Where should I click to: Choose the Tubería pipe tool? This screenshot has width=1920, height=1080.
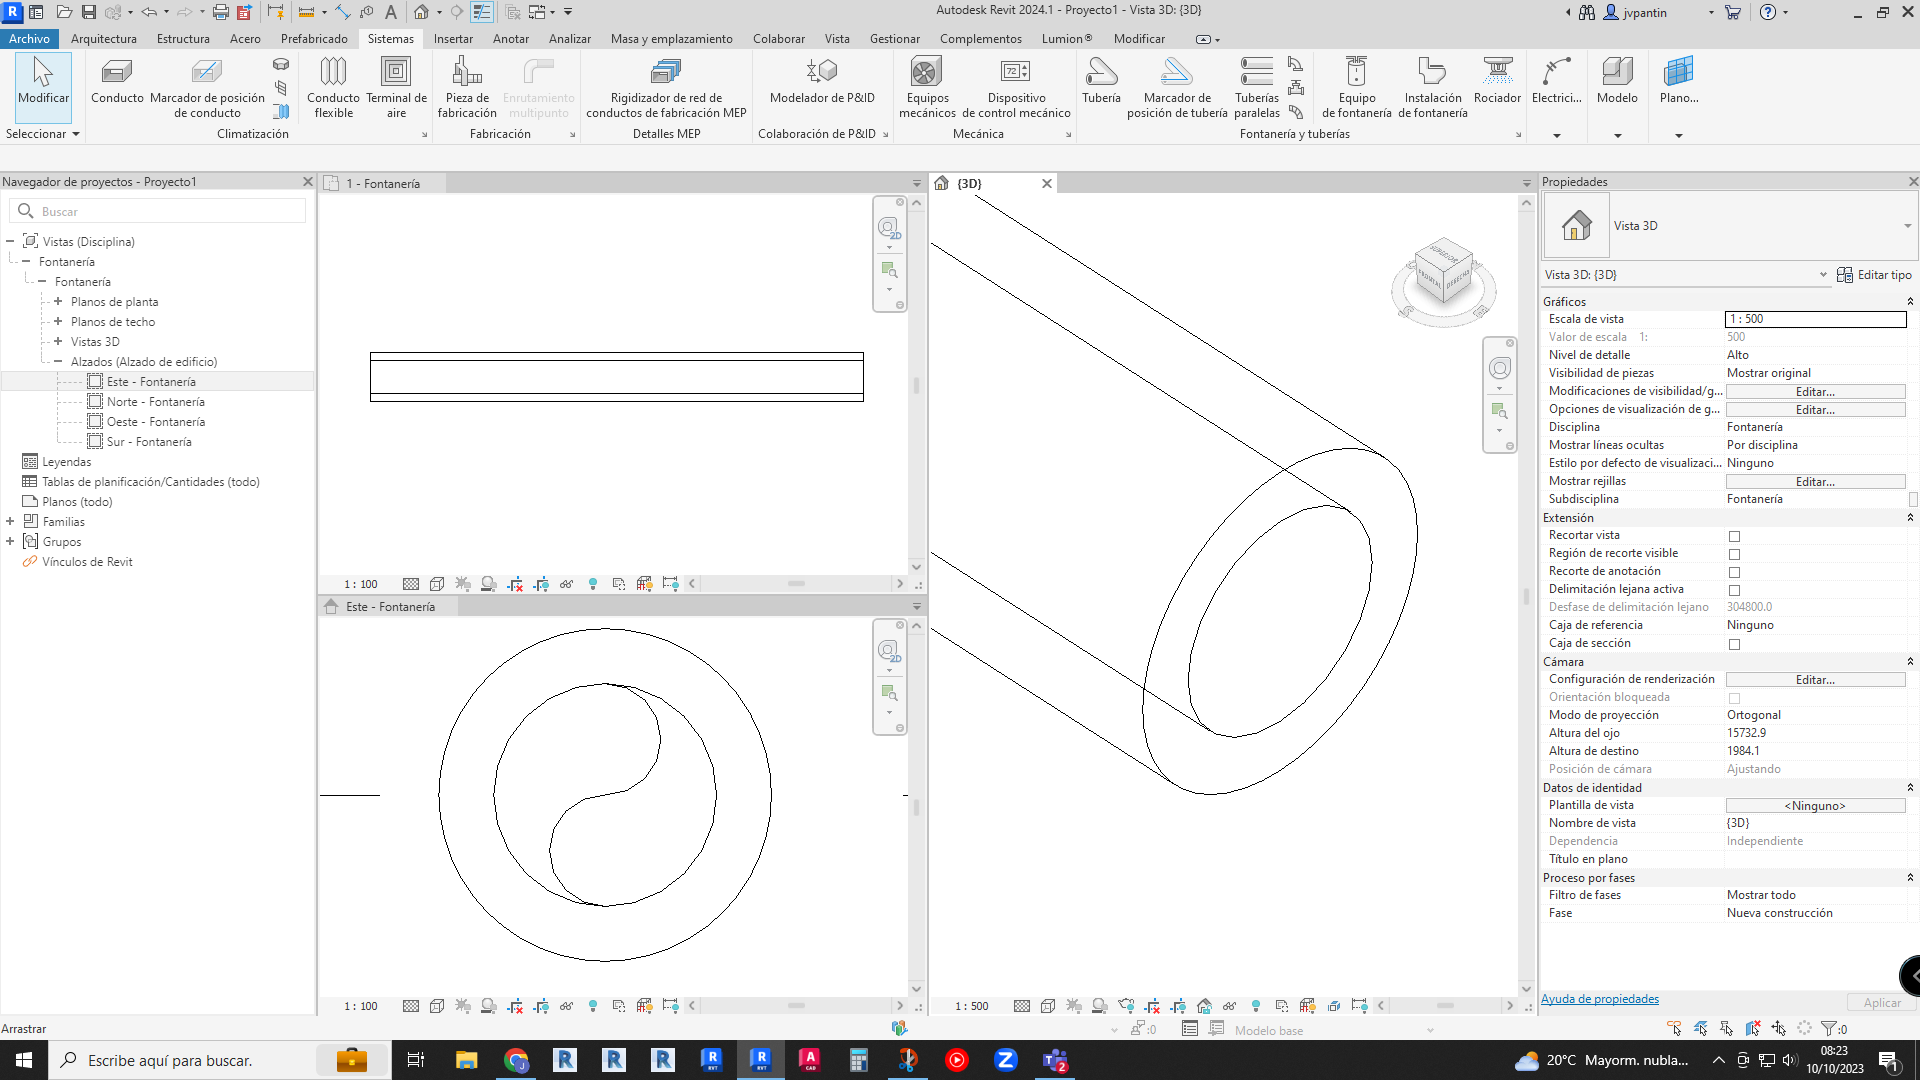(1101, 81)
